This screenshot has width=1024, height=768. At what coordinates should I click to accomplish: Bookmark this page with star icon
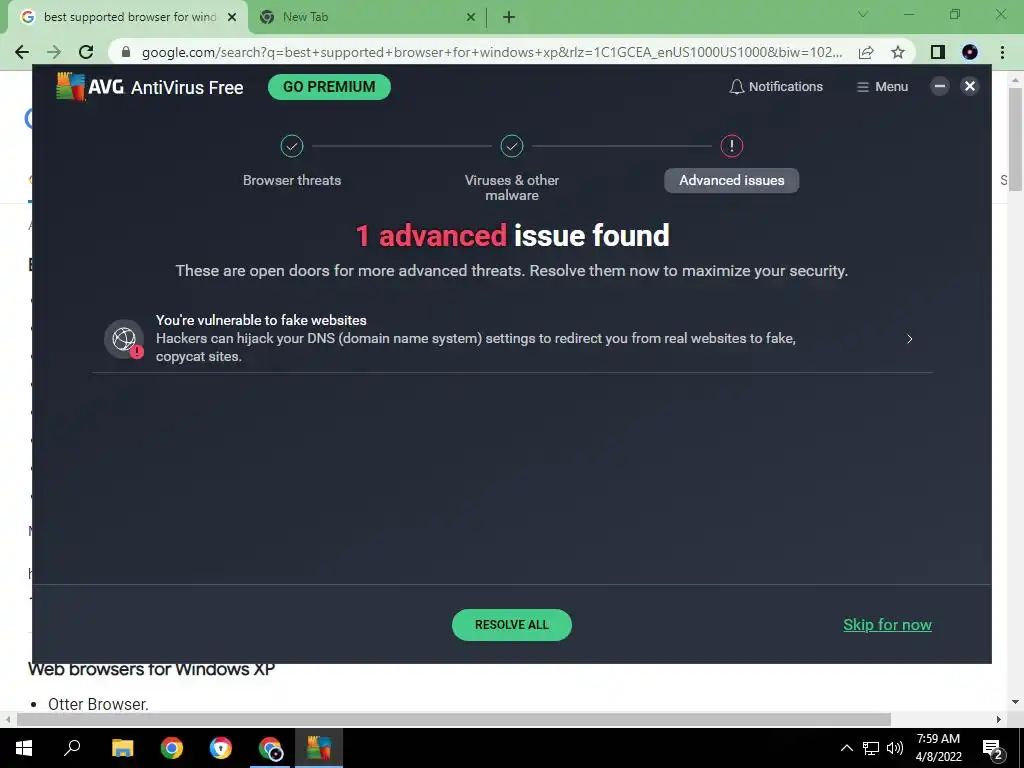[x=898, y=52]
